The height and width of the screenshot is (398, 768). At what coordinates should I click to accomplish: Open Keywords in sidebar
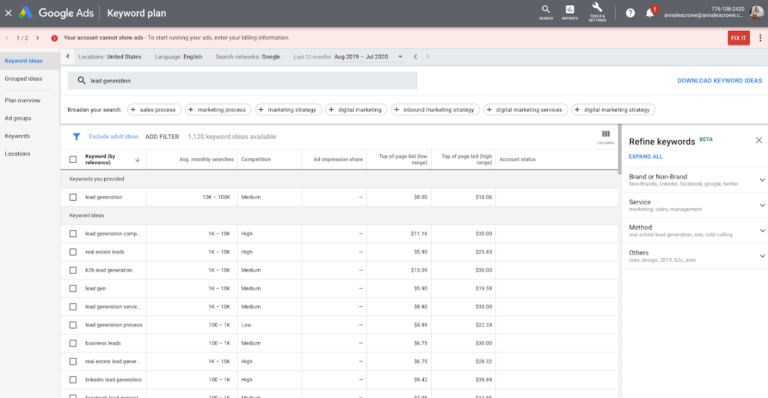(17, 136)
